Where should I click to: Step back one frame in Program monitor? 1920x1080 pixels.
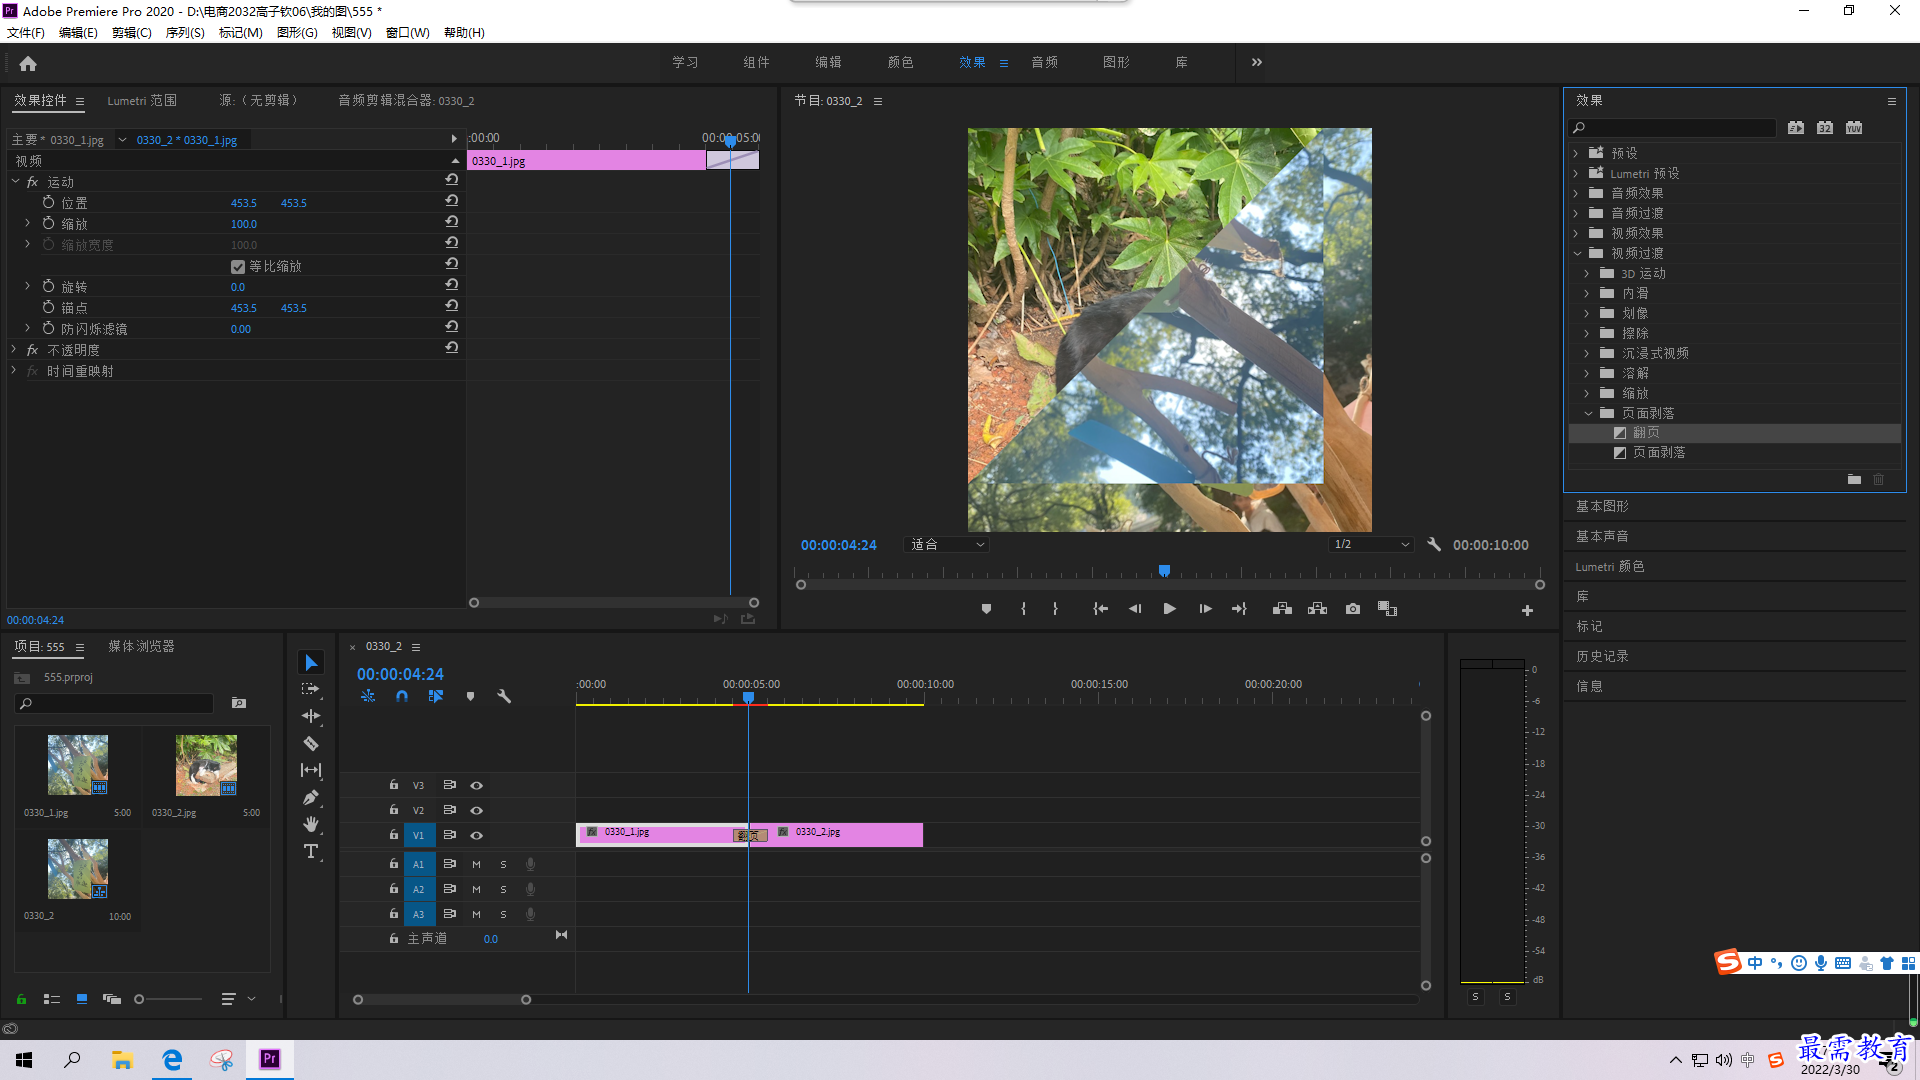1135,609
